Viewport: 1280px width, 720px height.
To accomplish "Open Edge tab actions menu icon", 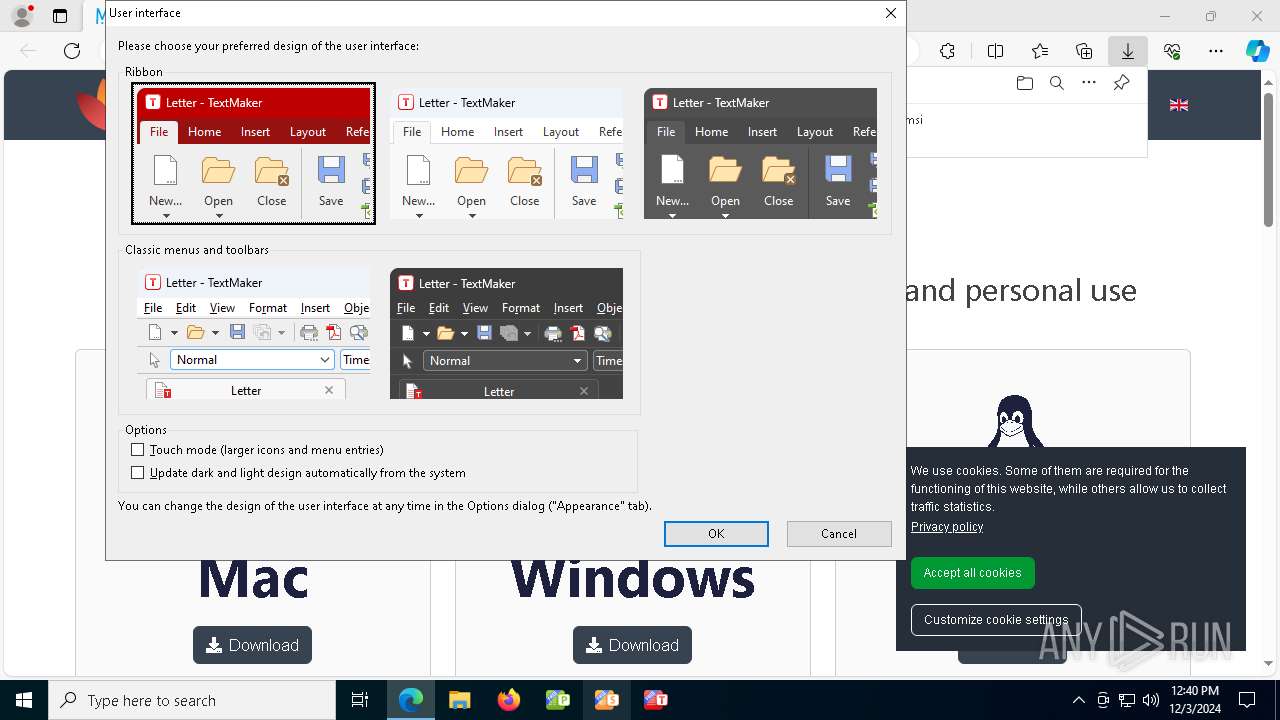I will pyautogui.click(x=60, y=16).
